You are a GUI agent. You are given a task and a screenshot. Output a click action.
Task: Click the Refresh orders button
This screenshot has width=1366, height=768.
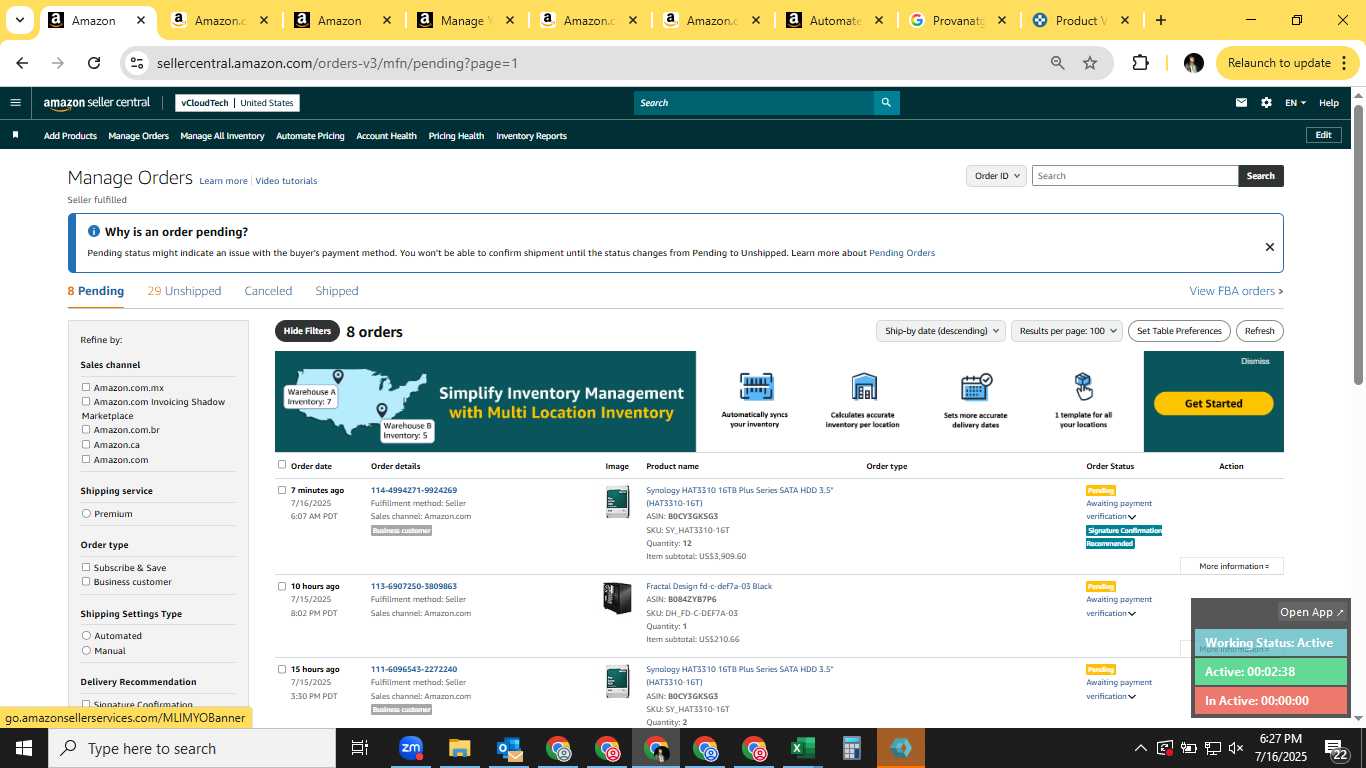tap(1259, 331)
